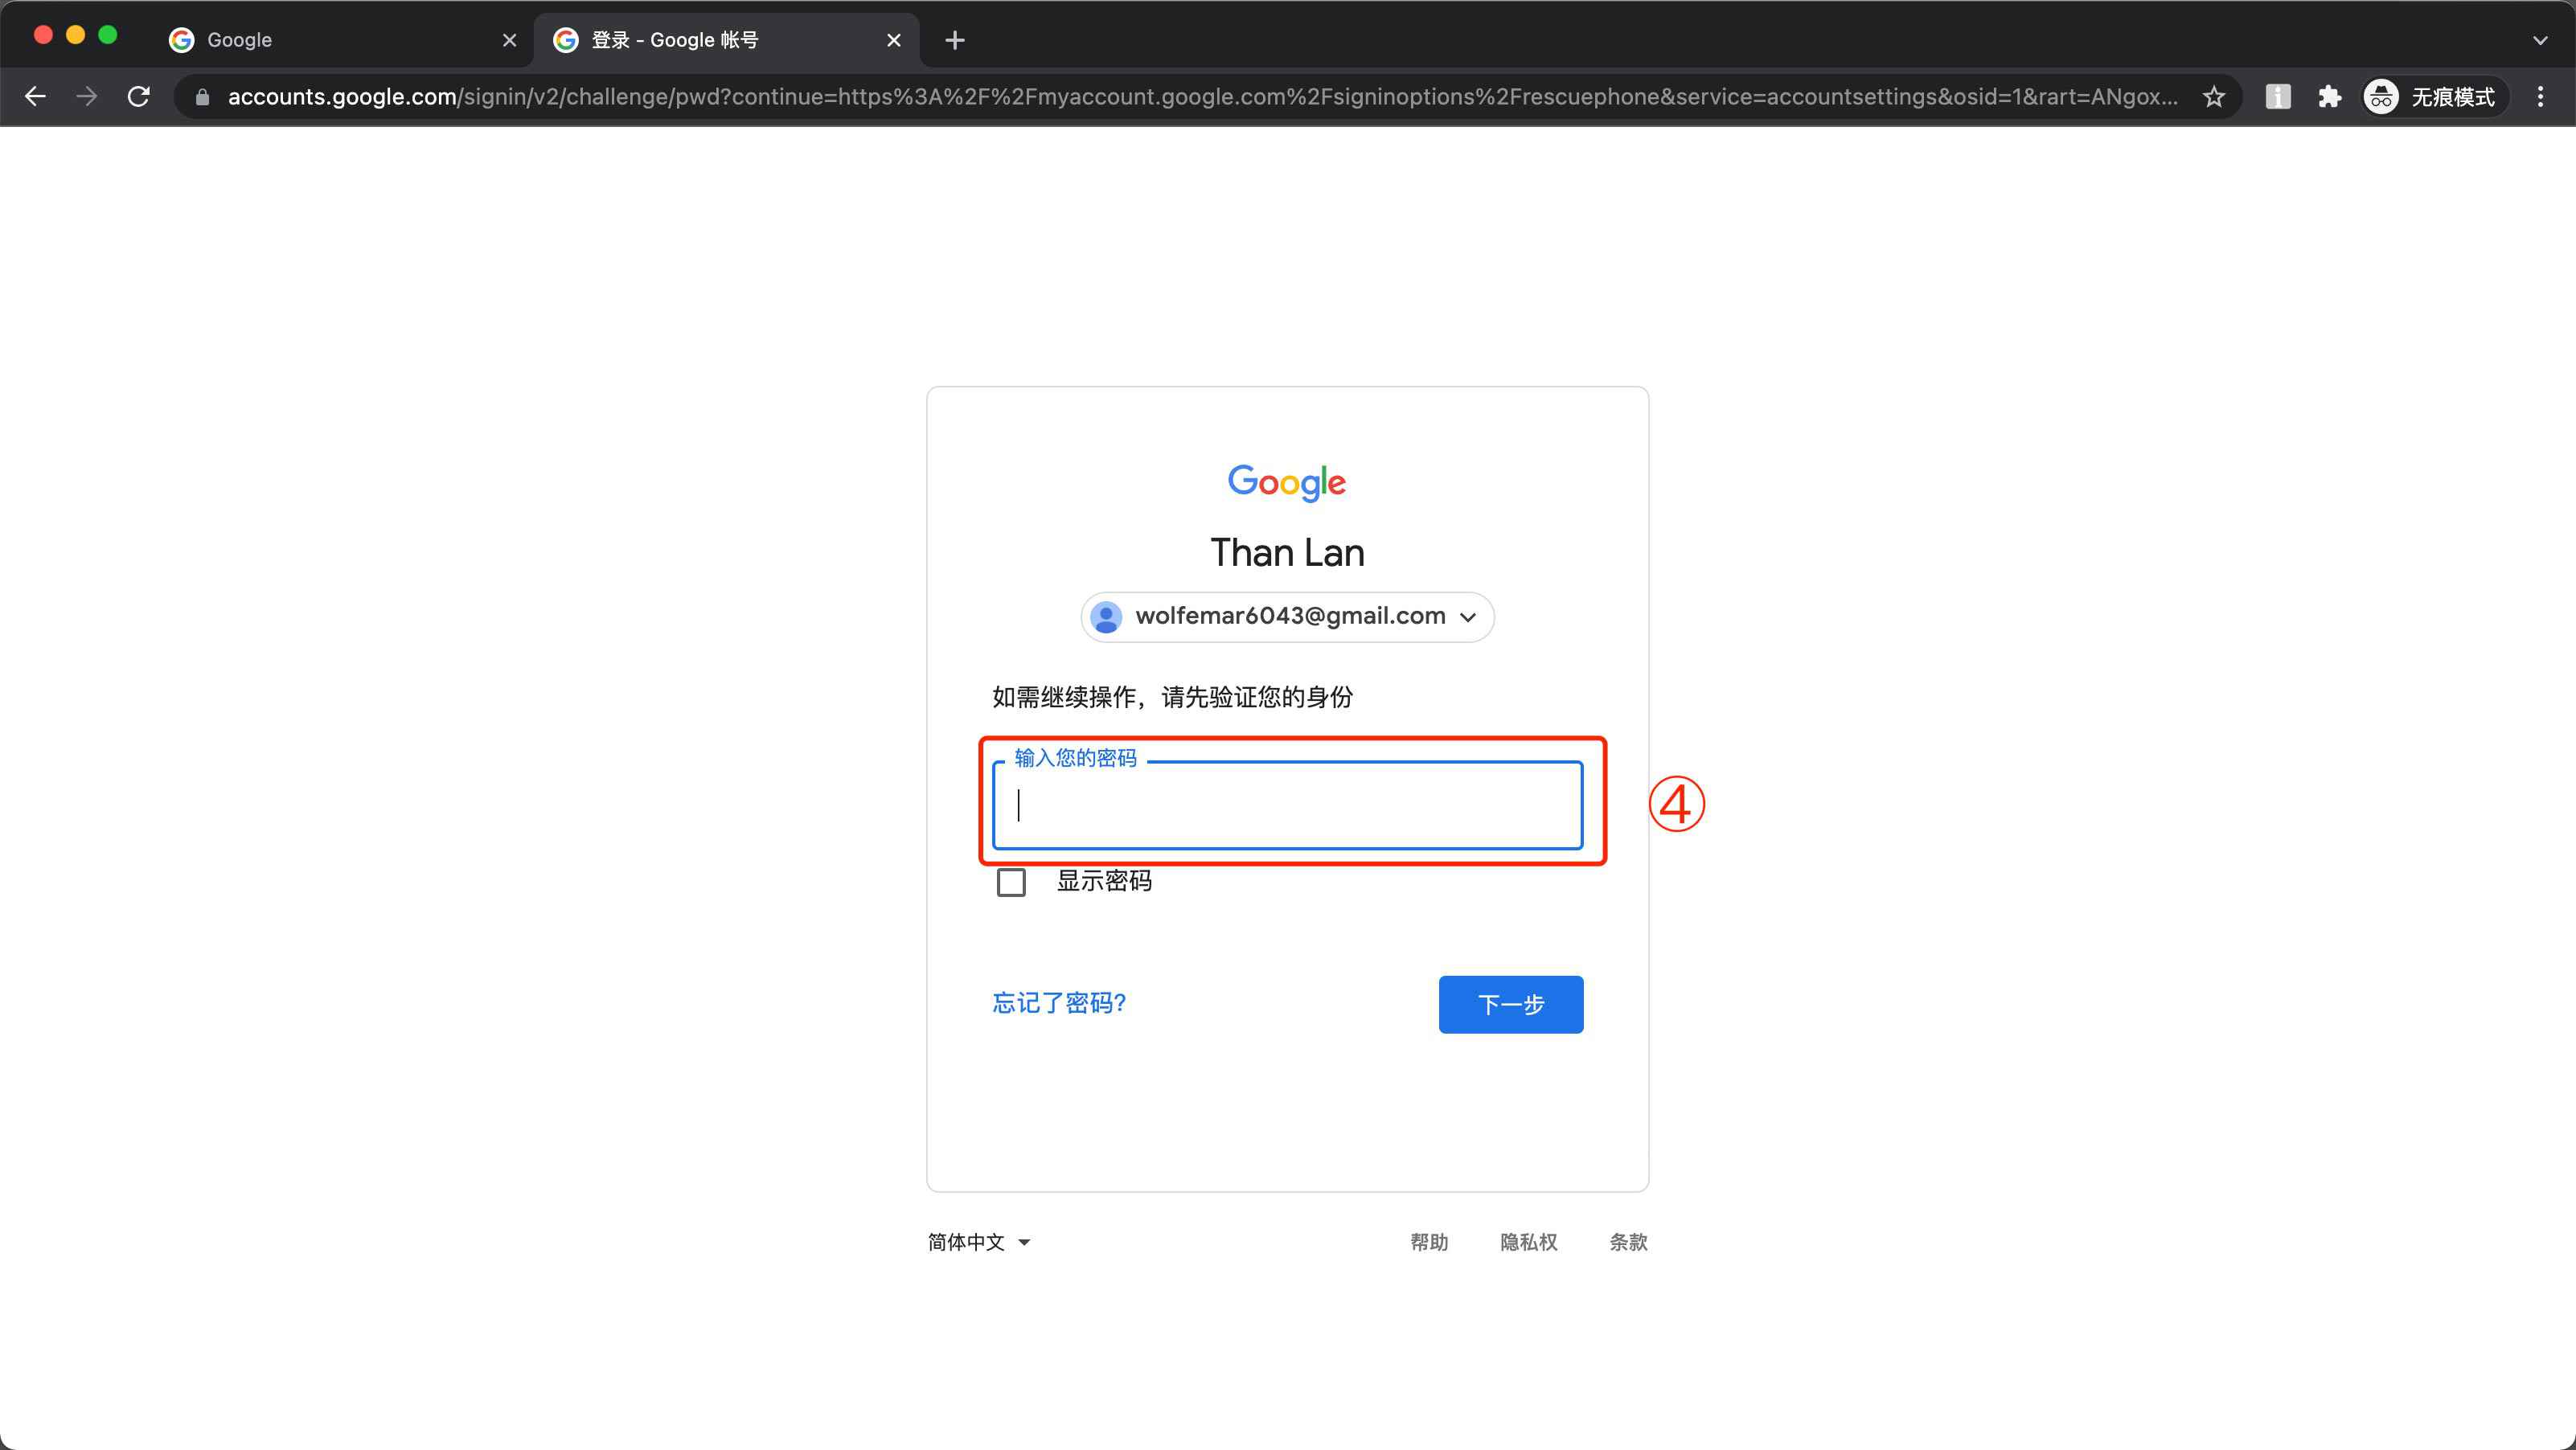Click inside the password input field
The height and width of the screenshot is (1450, 2576).
click(1287, 806)
